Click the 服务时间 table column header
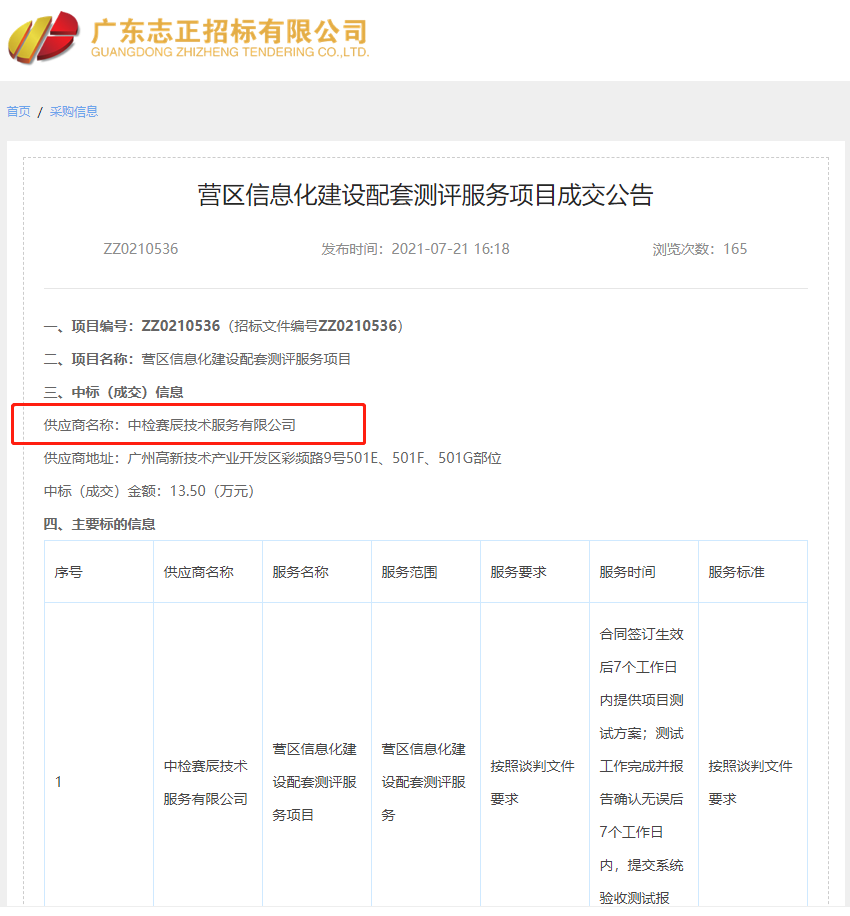Viewport: 850px width, 916px height. 627,572
